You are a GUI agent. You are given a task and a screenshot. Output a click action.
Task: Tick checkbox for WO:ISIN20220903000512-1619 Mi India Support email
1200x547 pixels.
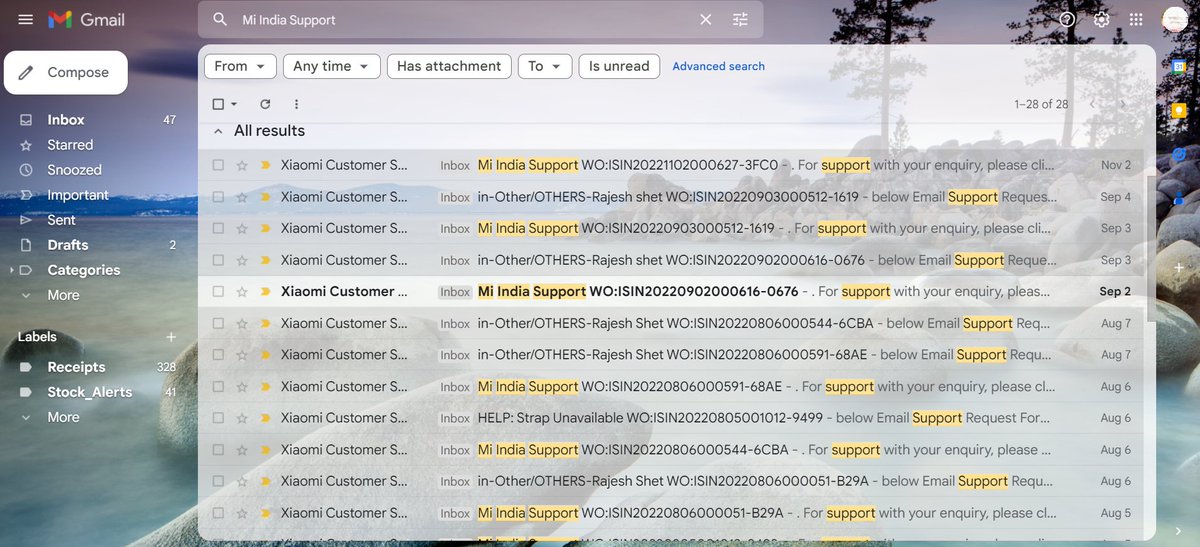tap(218, 228)
